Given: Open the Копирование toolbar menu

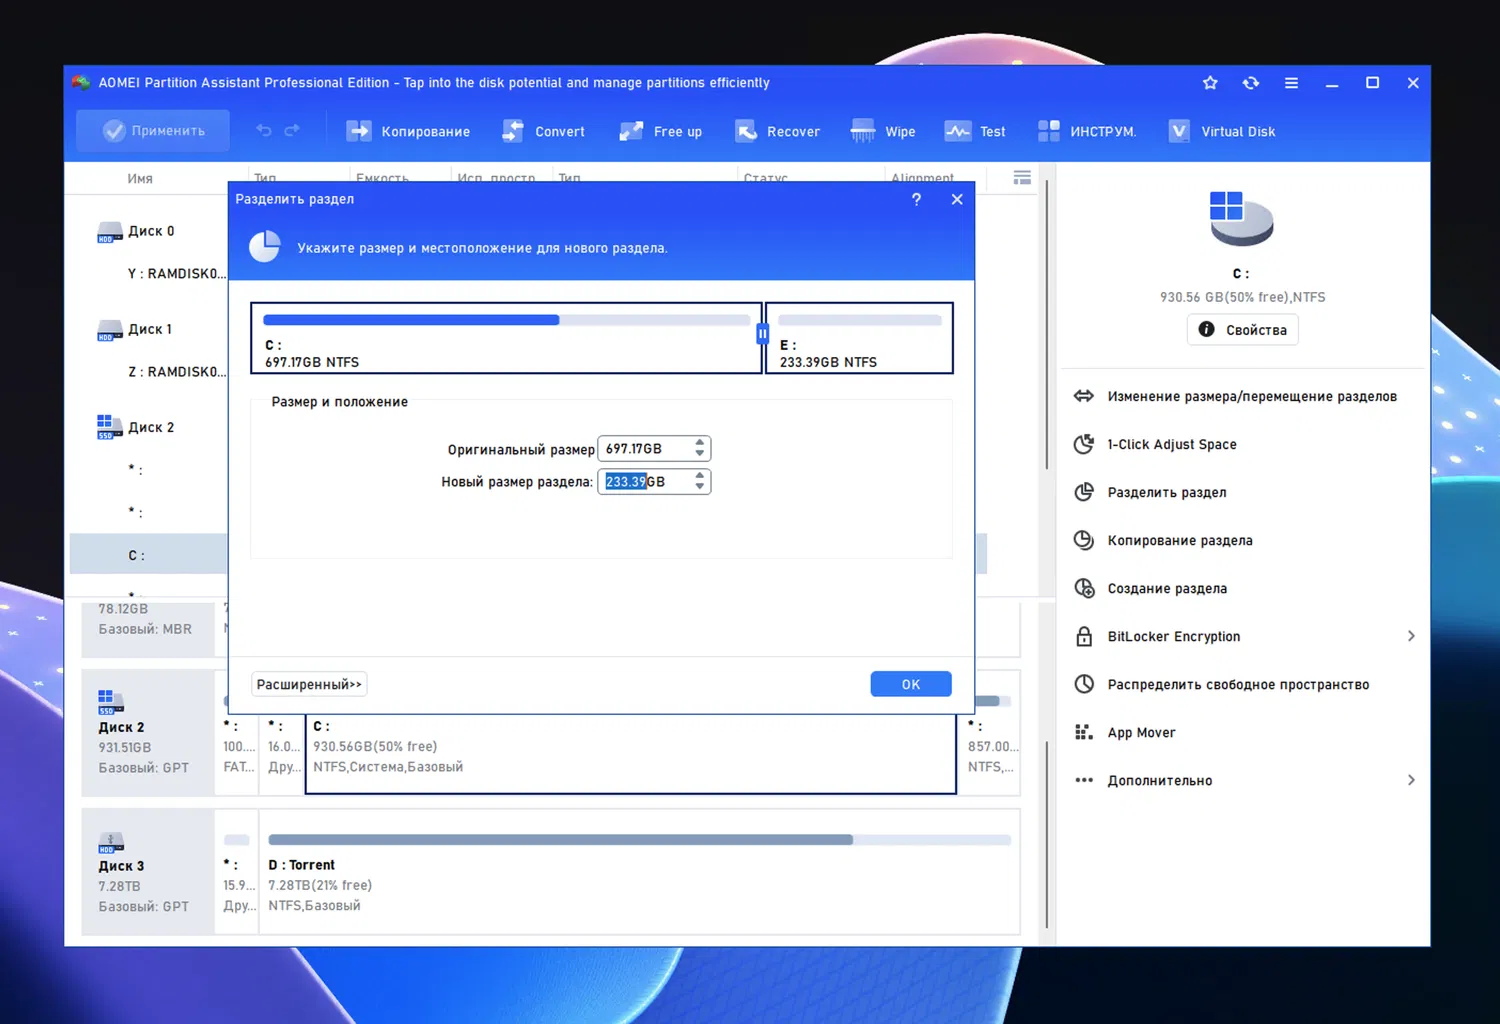Looking at the screenshot, I should (x=408, y=131).
